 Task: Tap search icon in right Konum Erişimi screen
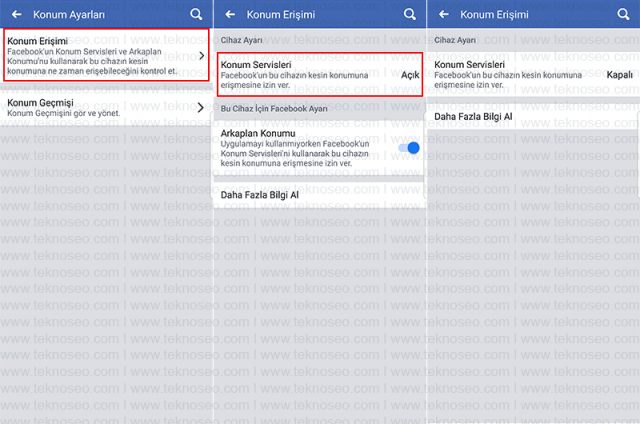click(623, 14)
